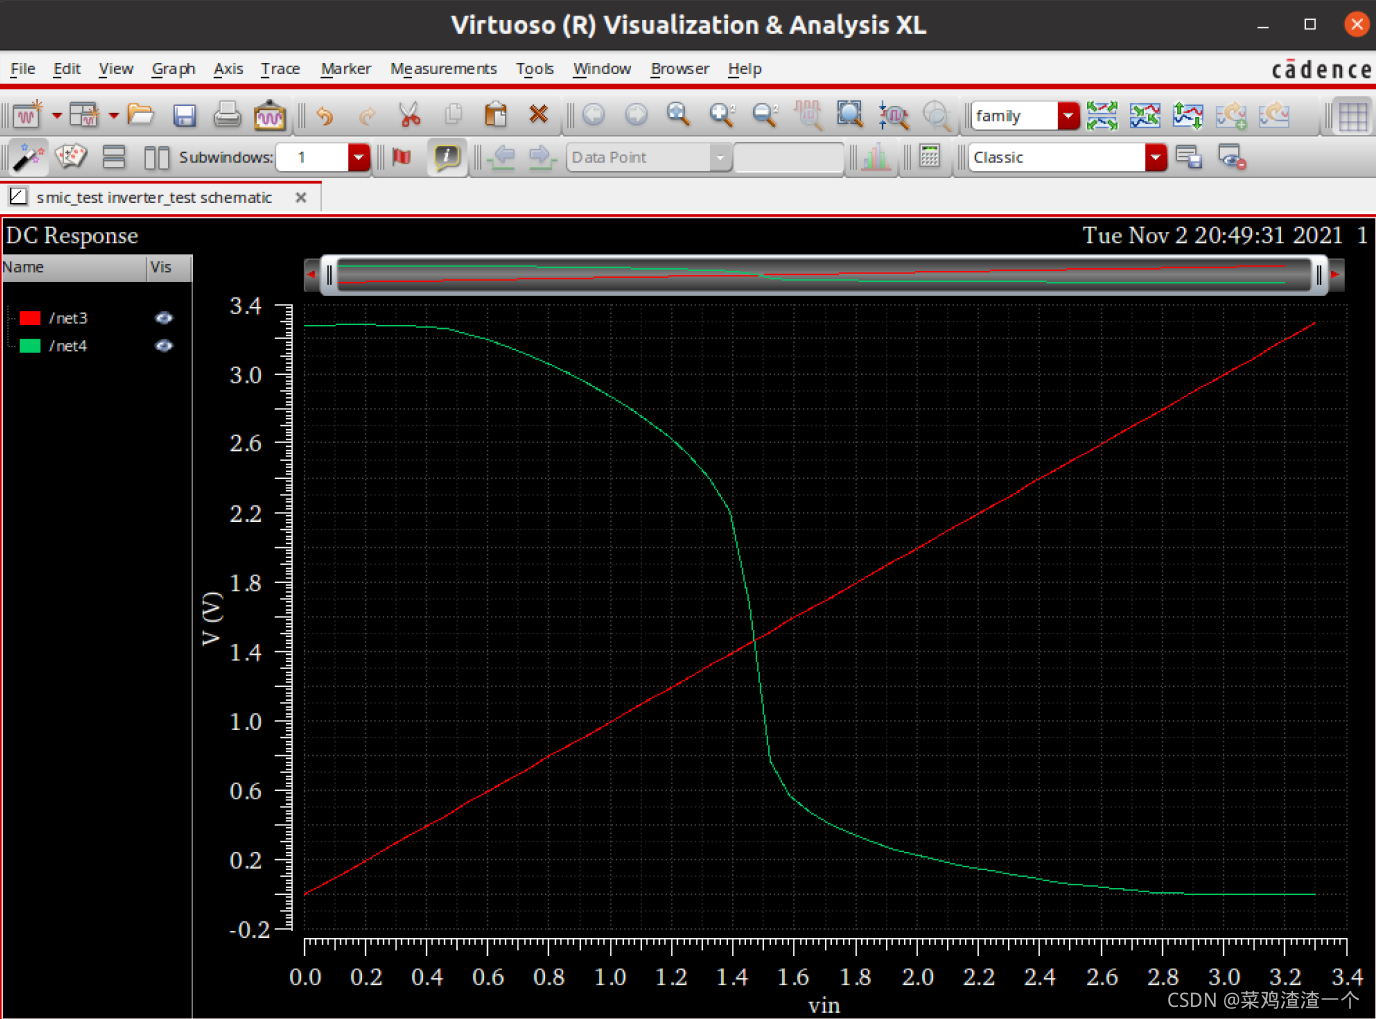1376x1019 pixels.
Task: Click the combine traces into one strip icon
Action: pos(1145,116)
